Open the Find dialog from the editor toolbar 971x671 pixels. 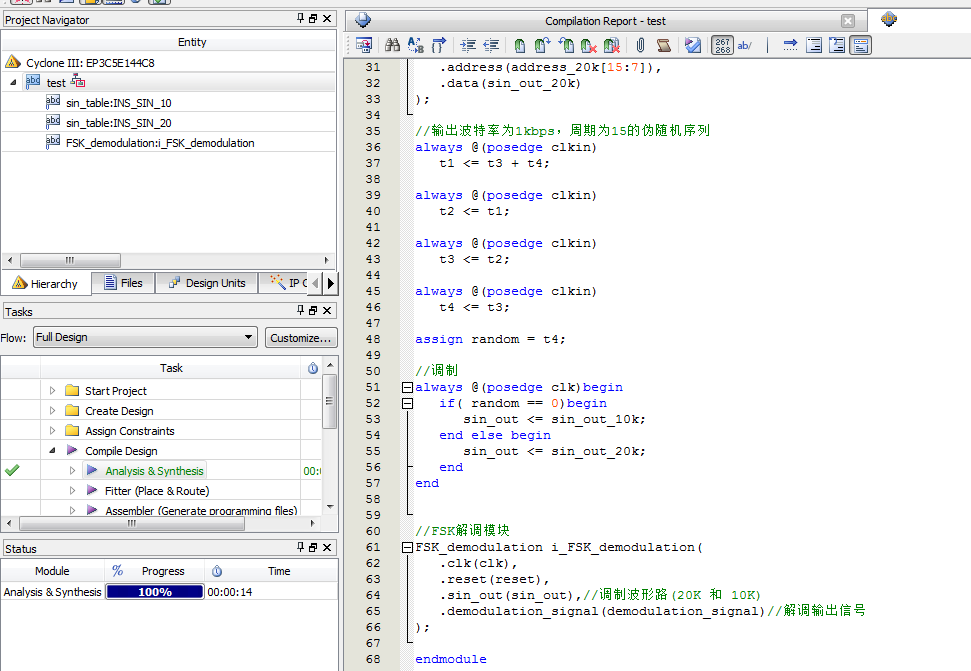[x=393, y=45]
